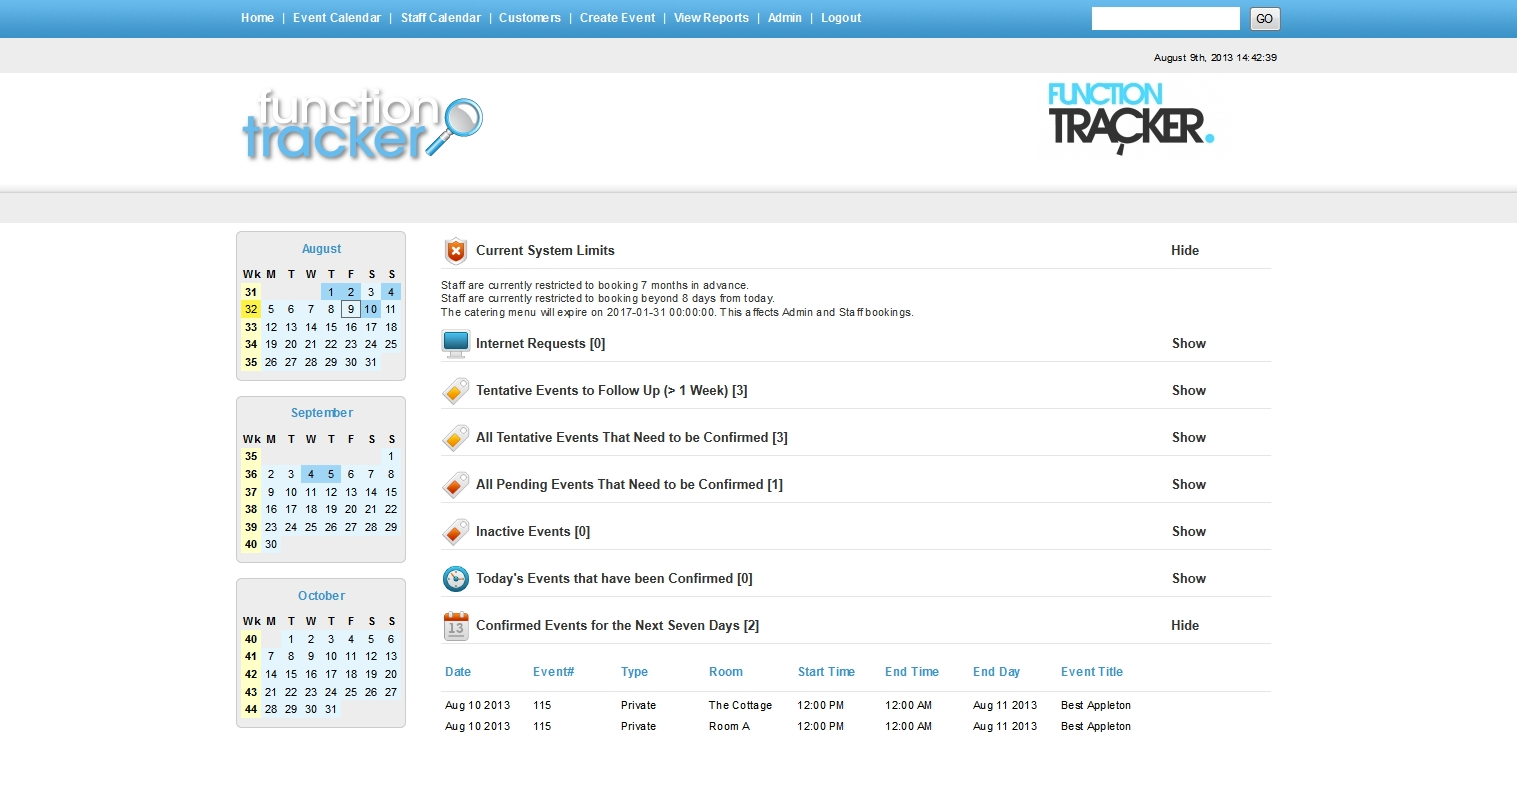The width and height of the screenshot is (1517, 808).
Task: Click the tag icon for All Tentative Events
Action: click(455, 437)
